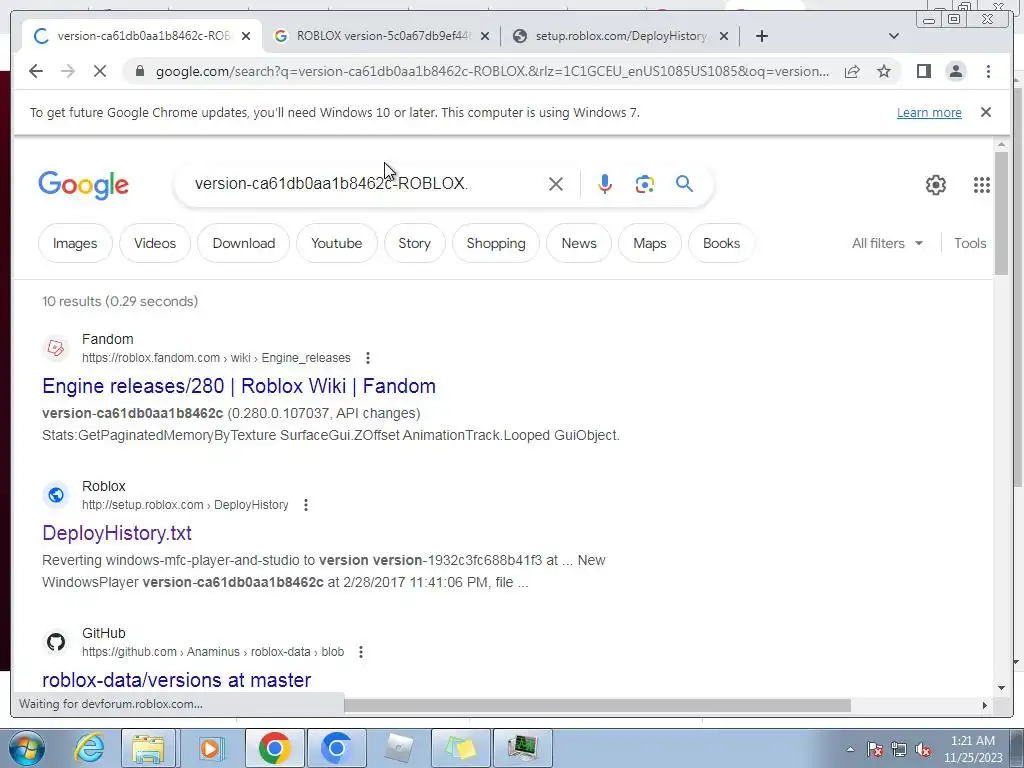Click the GitHub favicon
Screen dimensions: 1024x768
coord(56,642)
